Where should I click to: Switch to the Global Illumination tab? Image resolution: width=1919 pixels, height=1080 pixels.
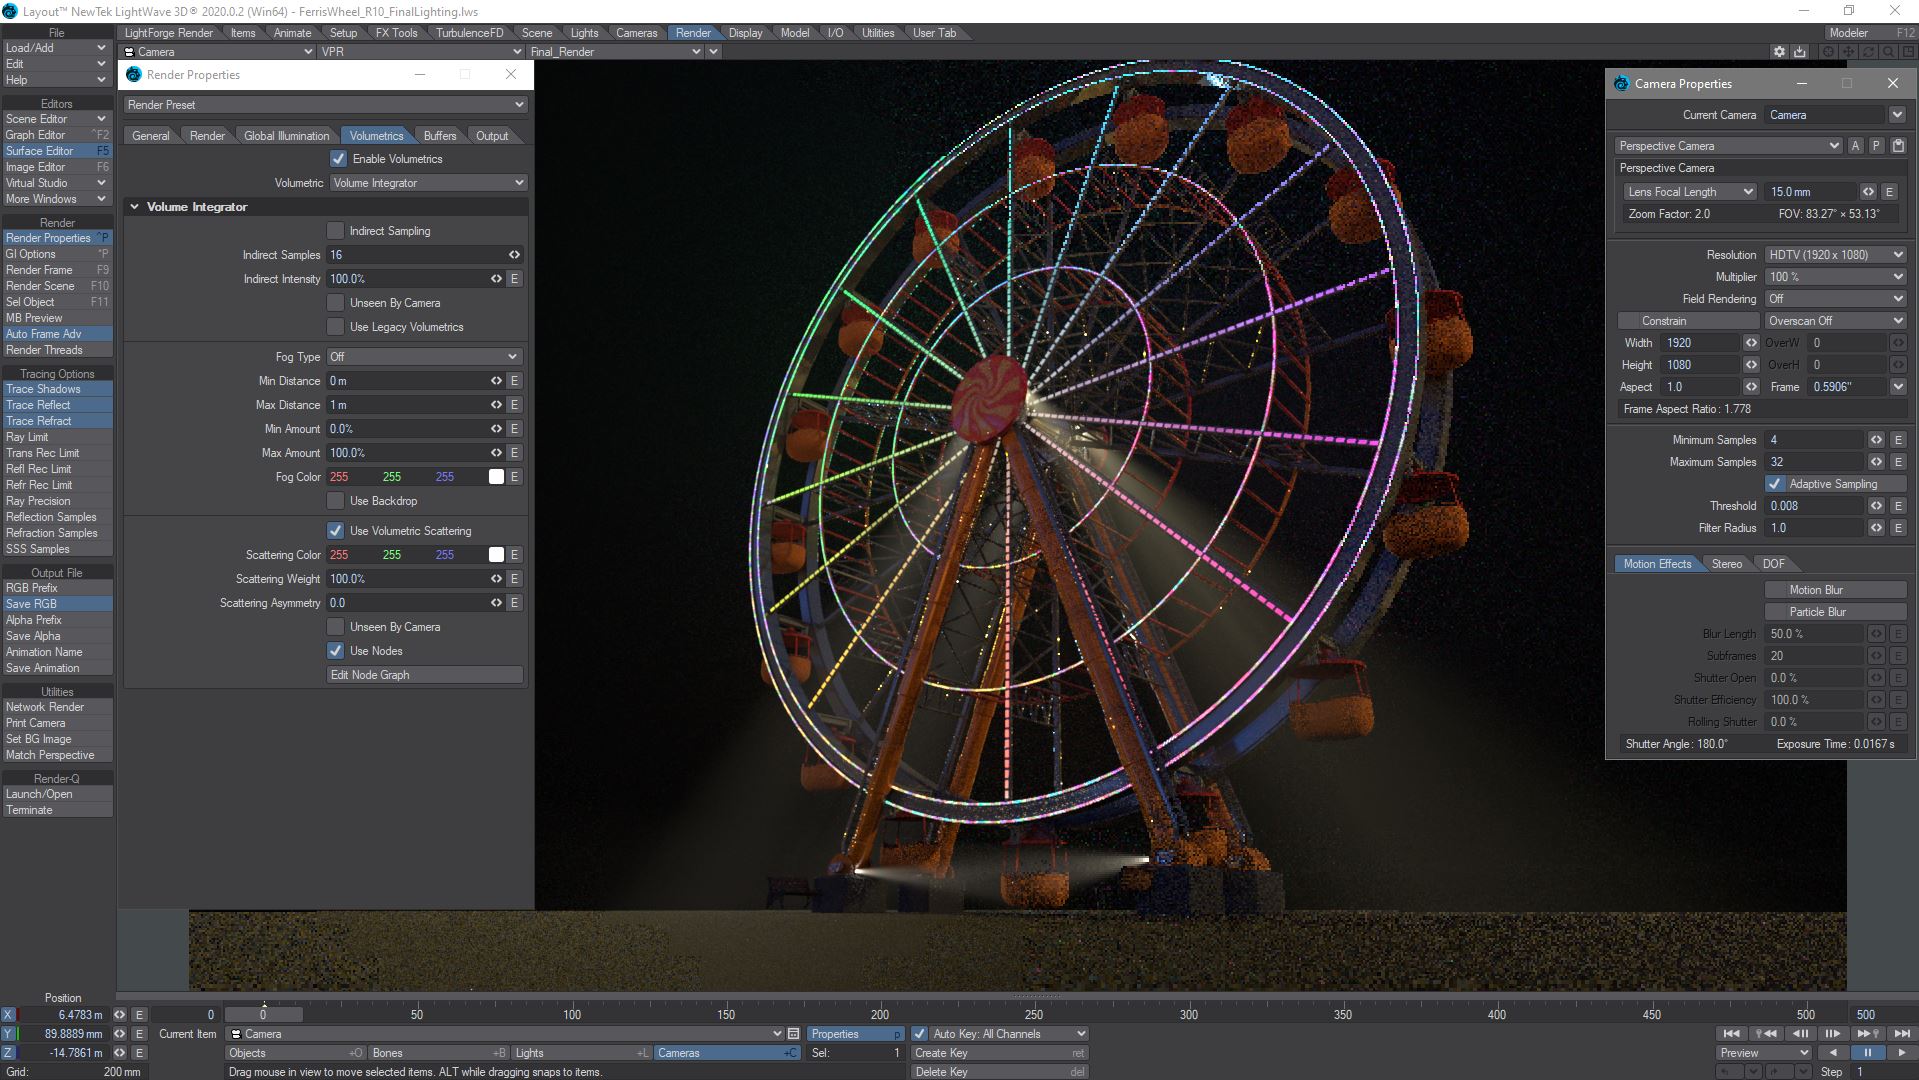click(x=286, y=136)
